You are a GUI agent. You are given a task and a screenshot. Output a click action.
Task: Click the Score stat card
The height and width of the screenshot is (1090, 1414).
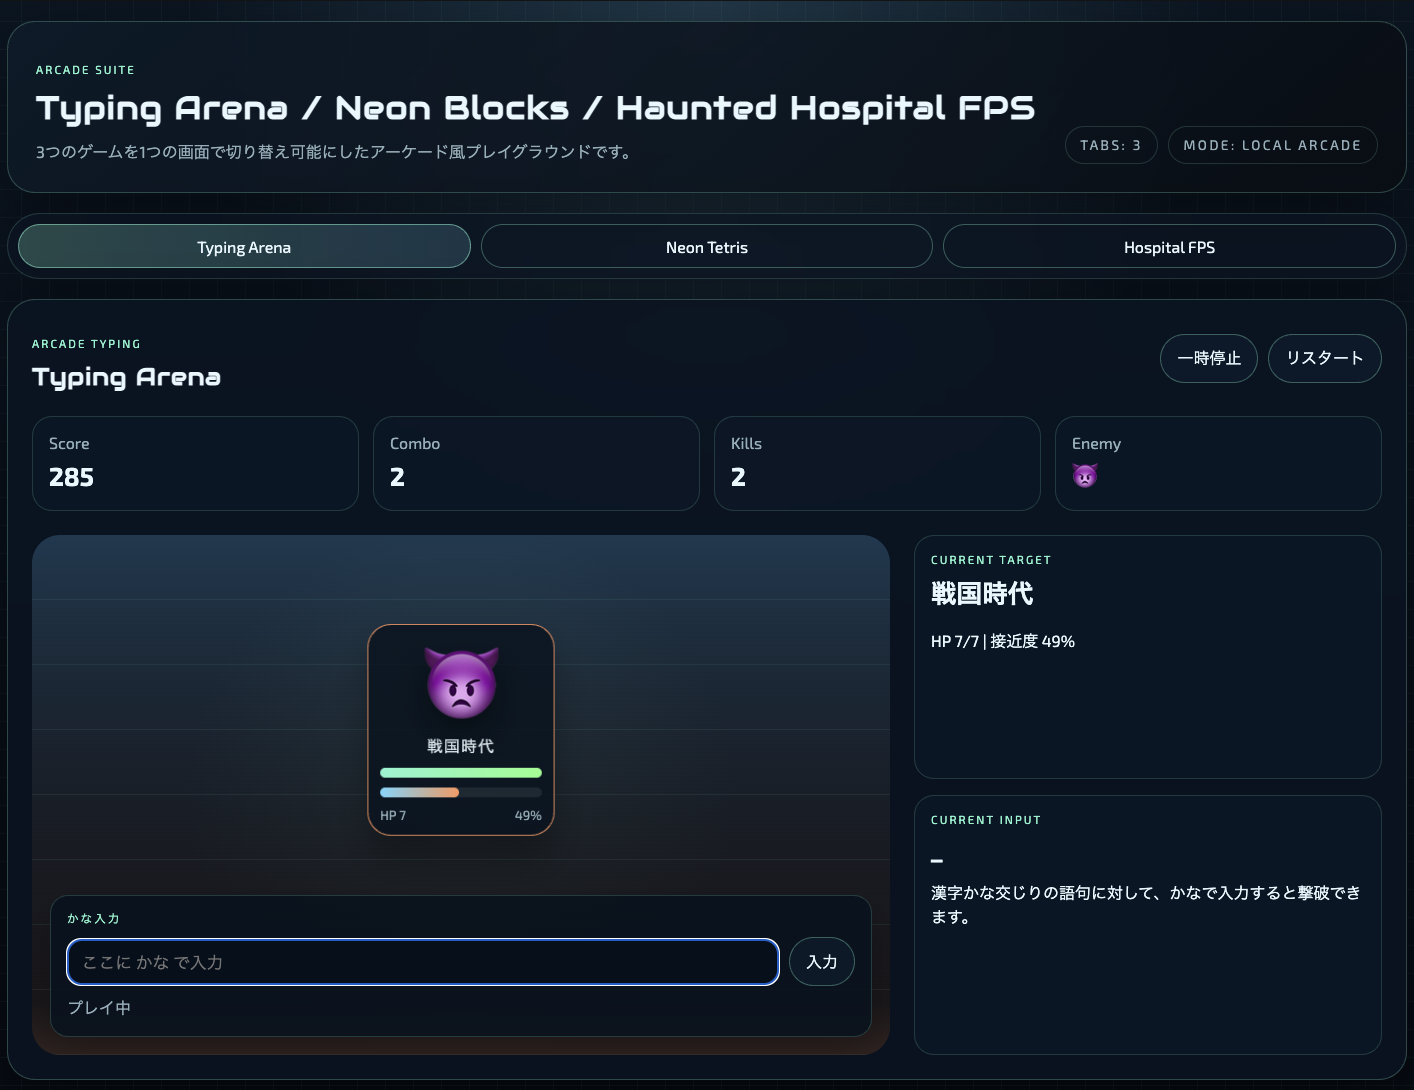pyautogui.click(x=195, y=464)
